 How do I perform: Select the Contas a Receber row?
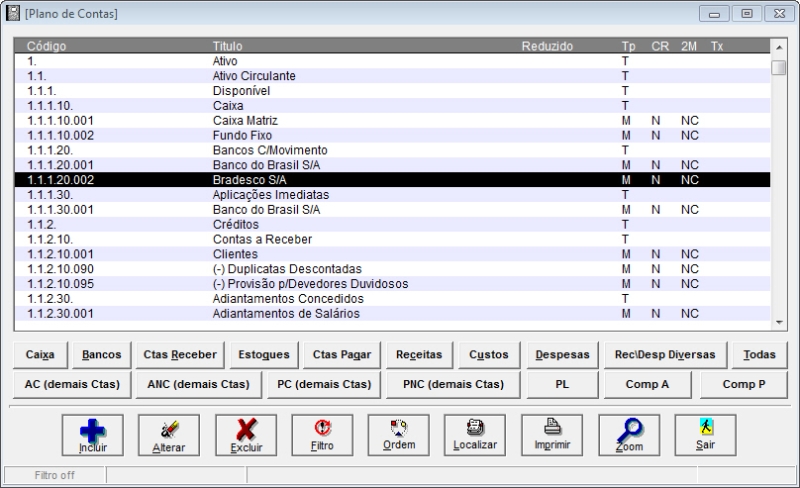392,239
